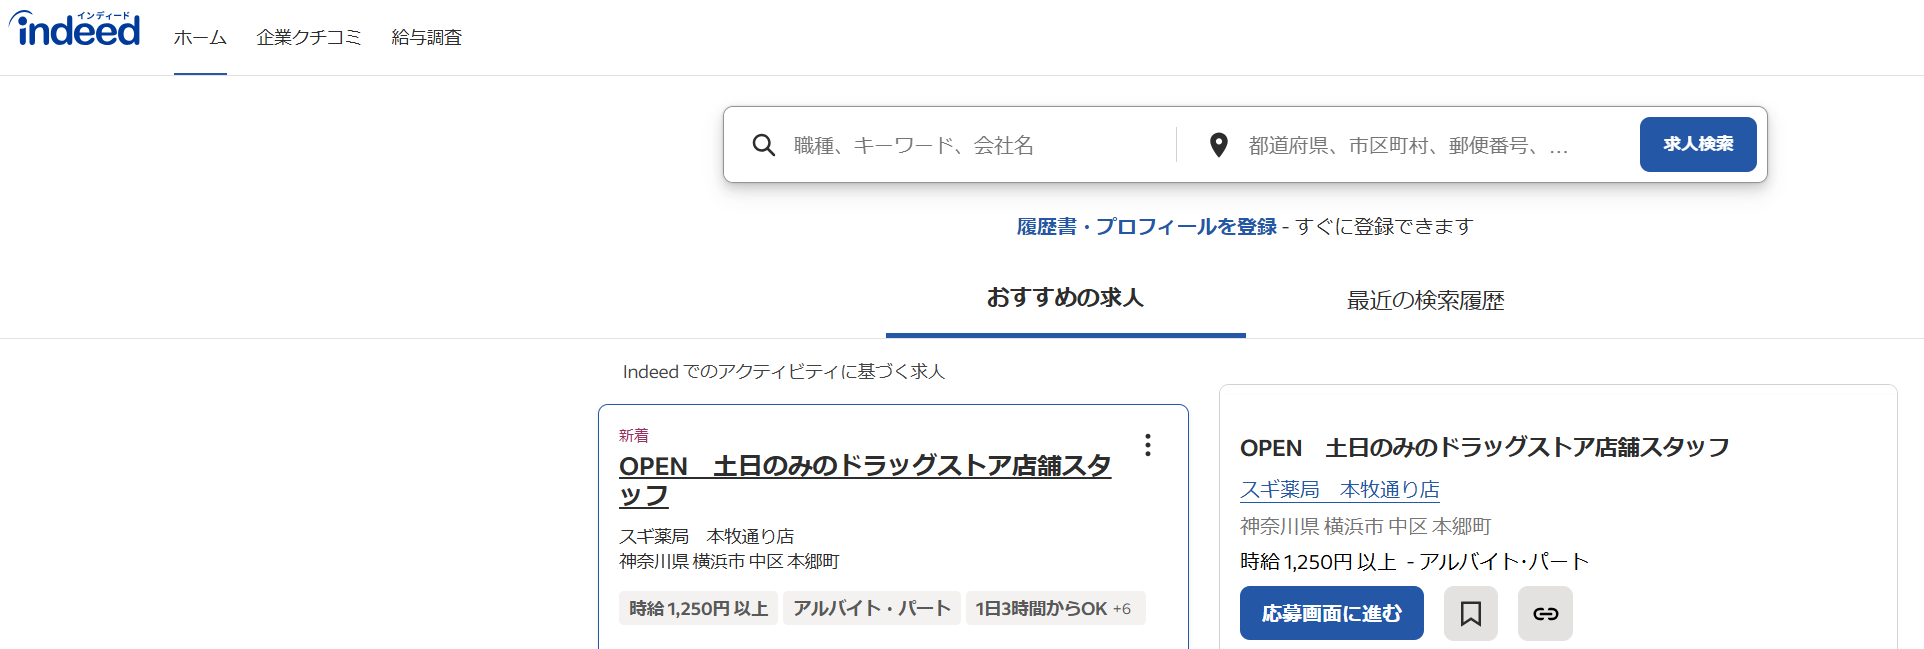This screenshot has height=649, width=1924.
Task: Click the 時給 1,250円 以上 tag
Action: 699,608
